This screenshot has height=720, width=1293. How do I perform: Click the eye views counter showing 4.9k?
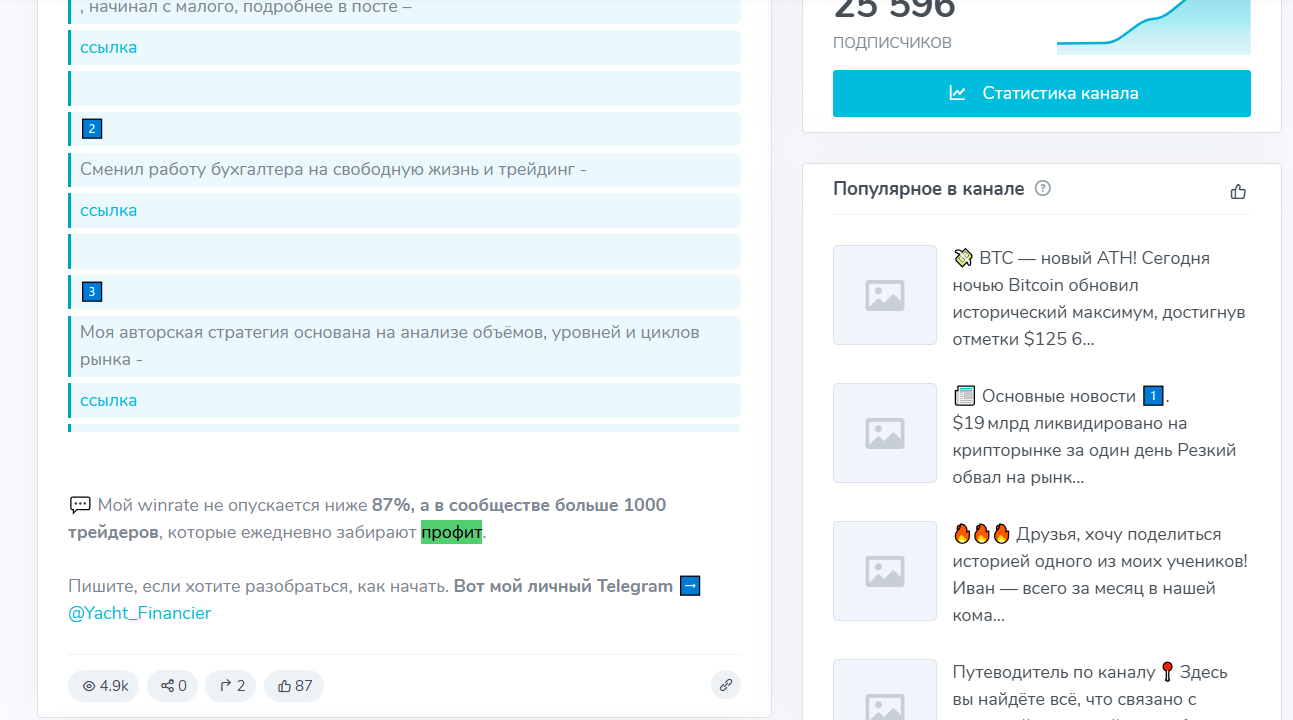pyautogui.click(x=104, y=686)
